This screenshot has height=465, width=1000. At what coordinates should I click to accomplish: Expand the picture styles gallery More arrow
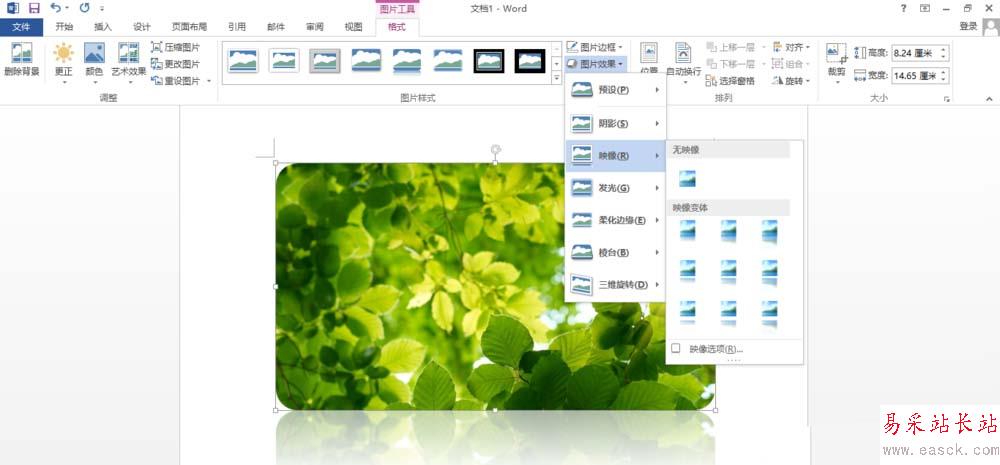[x=556, y=78]
